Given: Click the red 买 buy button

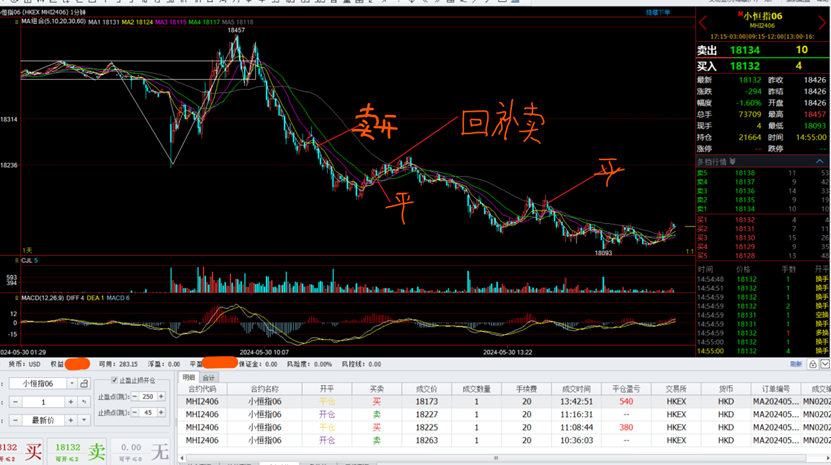Looking at the screenshot, I should (x=21, y=452).
